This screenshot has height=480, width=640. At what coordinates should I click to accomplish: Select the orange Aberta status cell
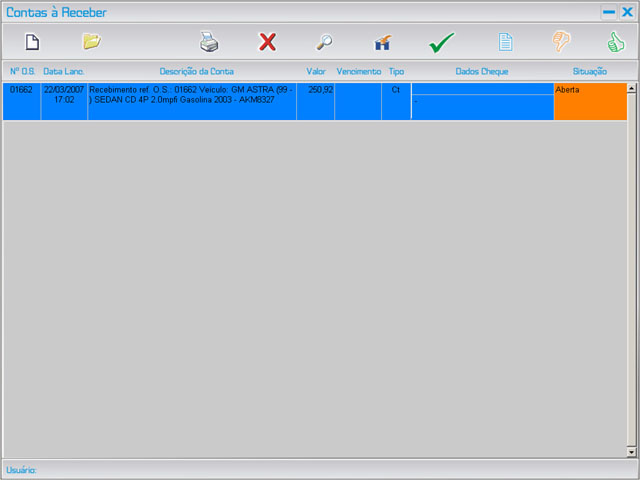click(x=590, y=102)
